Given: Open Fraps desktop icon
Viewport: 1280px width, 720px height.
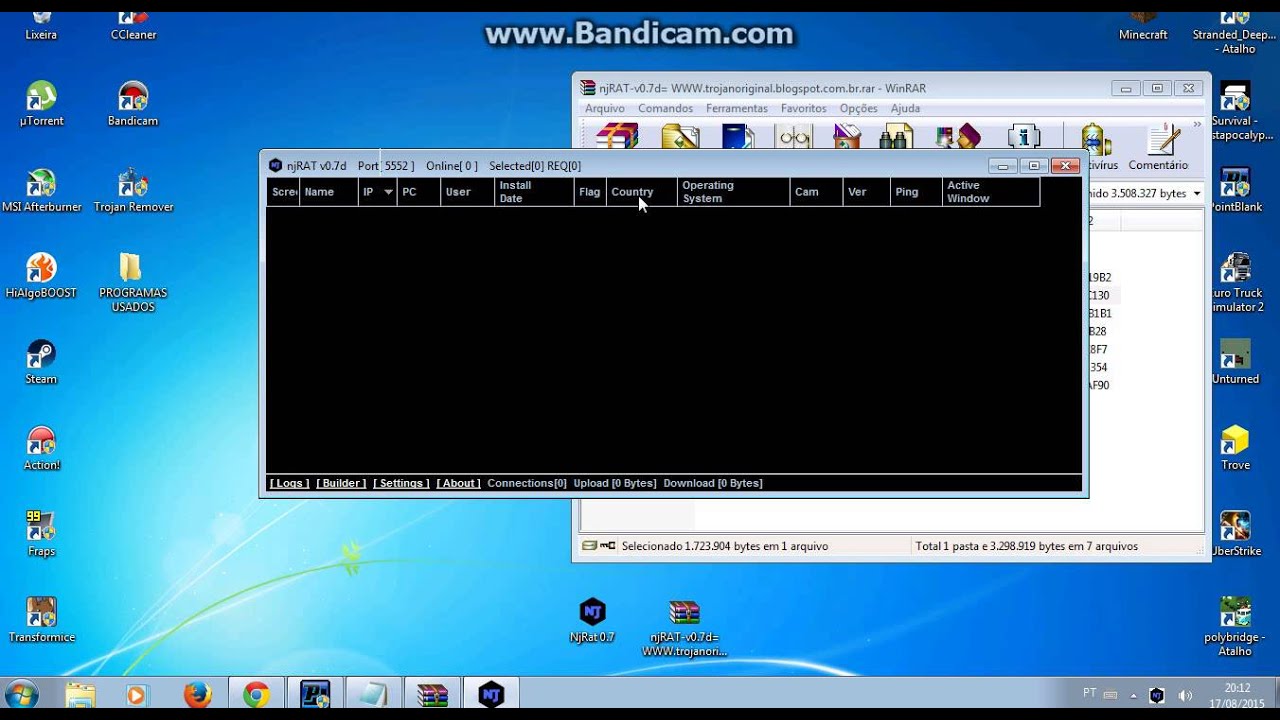Looking at the screenshot, I should (41, 534).
